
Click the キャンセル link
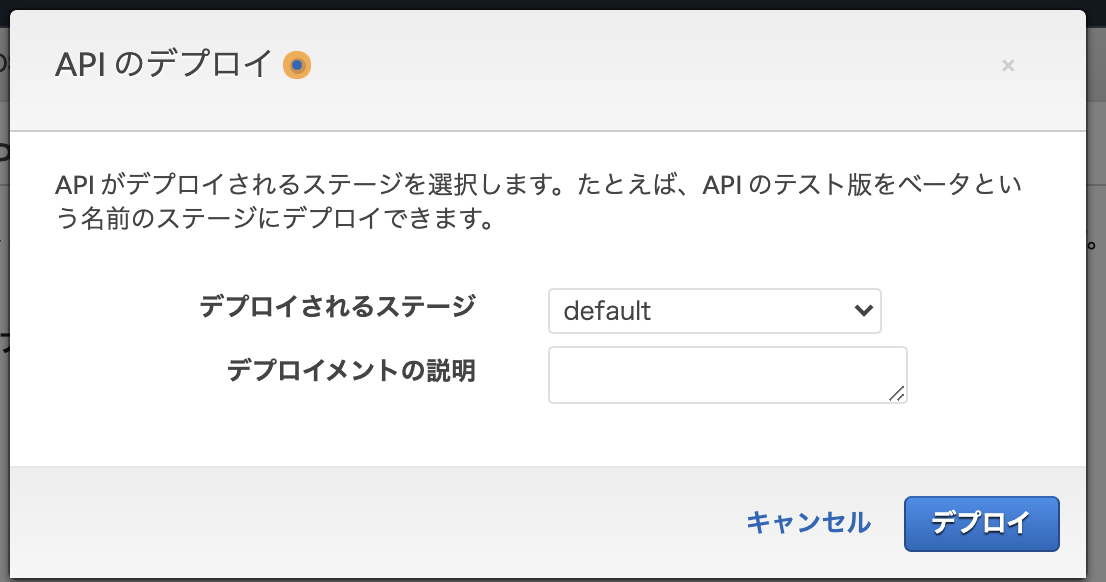click(808, 523)
